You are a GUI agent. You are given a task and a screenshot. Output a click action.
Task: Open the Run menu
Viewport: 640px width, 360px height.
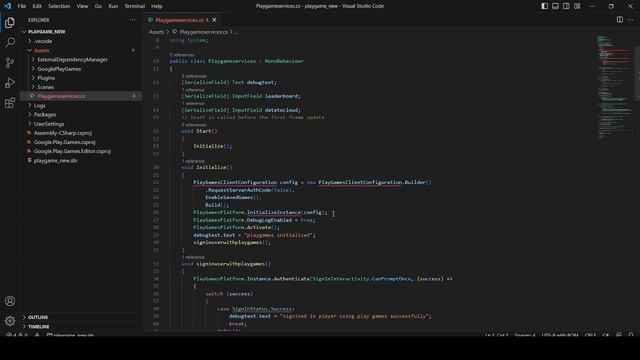[113, 6]
